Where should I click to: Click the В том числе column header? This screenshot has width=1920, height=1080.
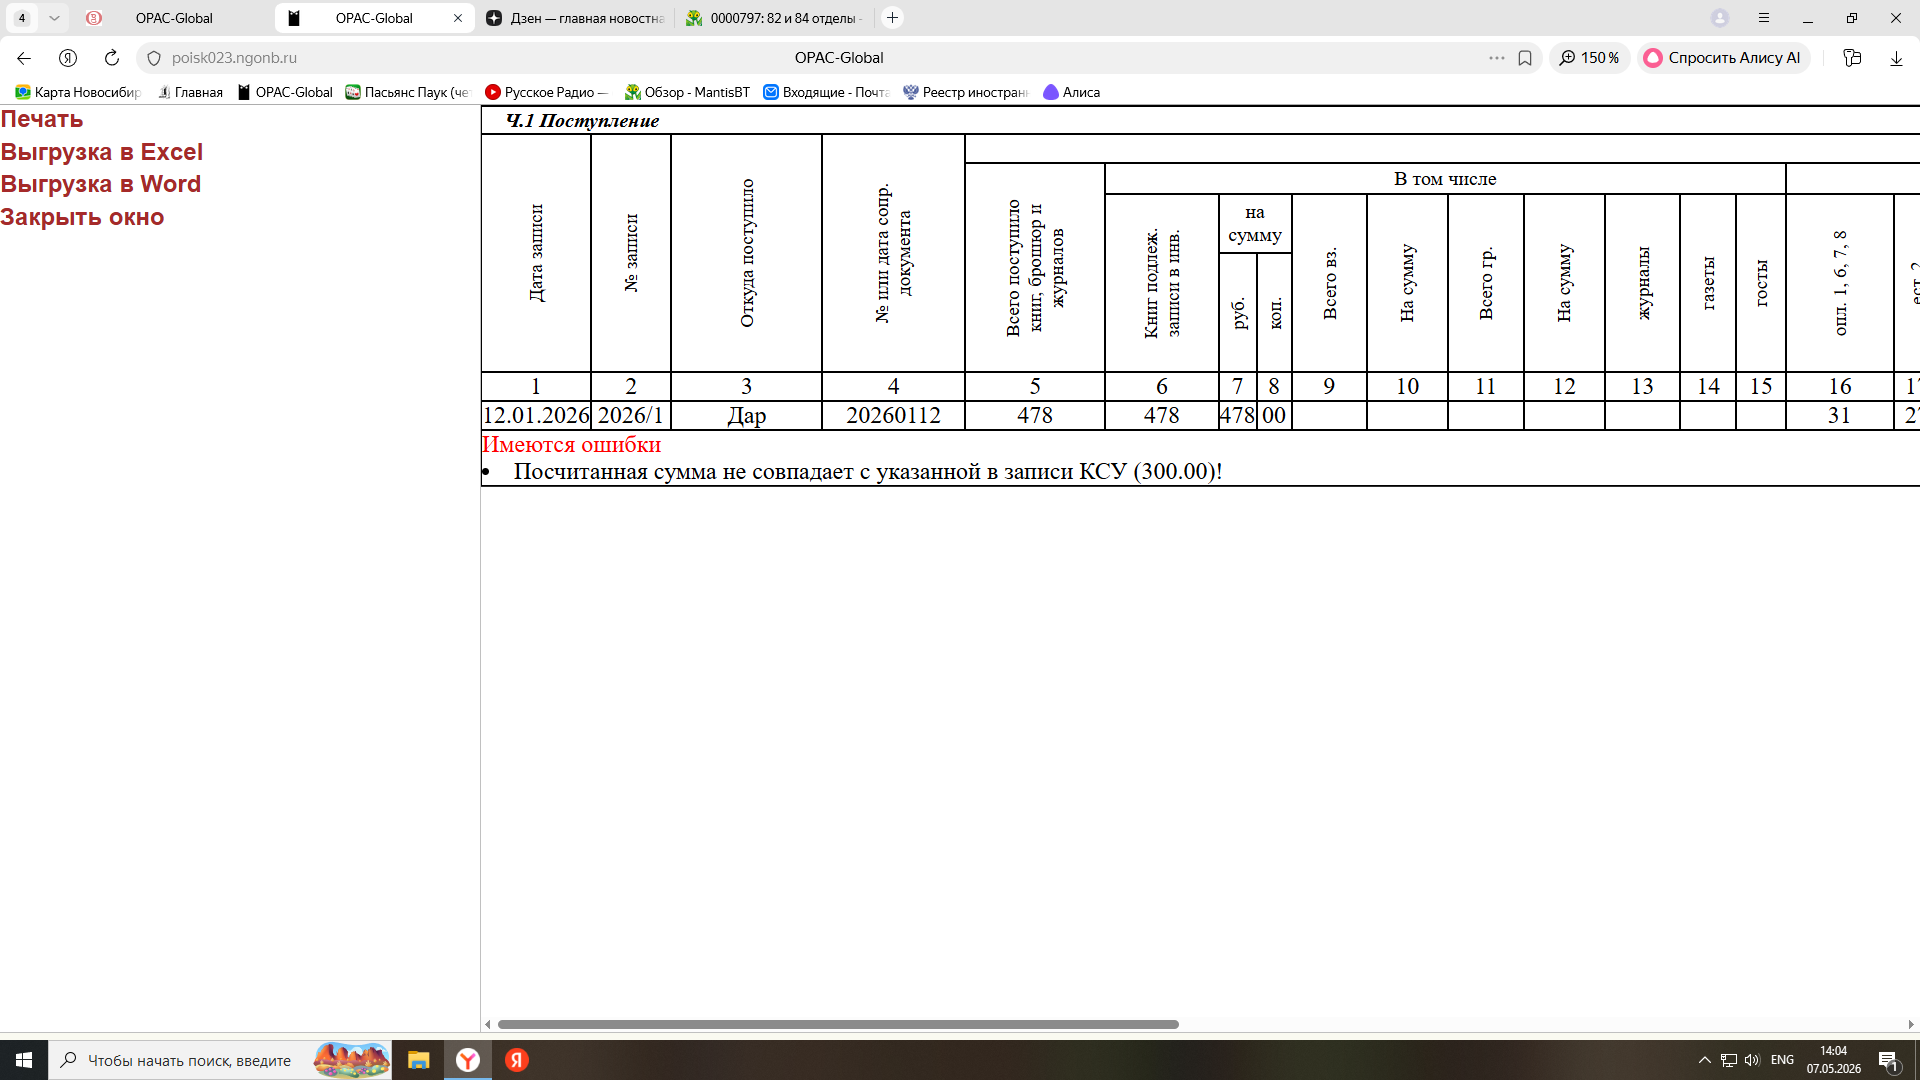pos(1445,179)
